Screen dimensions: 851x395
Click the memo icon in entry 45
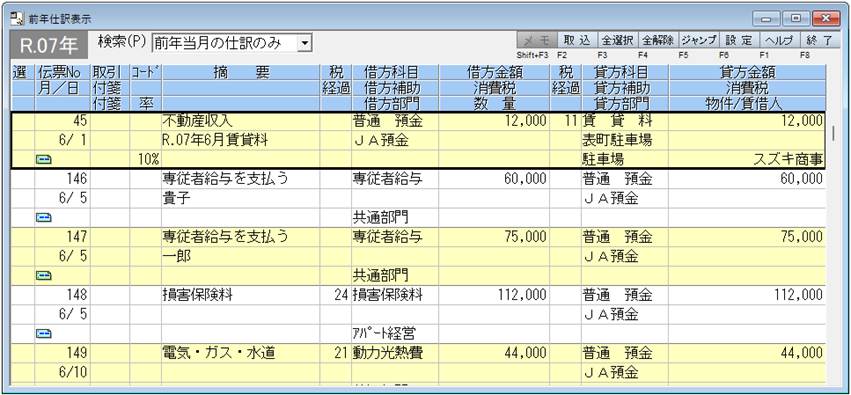point(43,160)
